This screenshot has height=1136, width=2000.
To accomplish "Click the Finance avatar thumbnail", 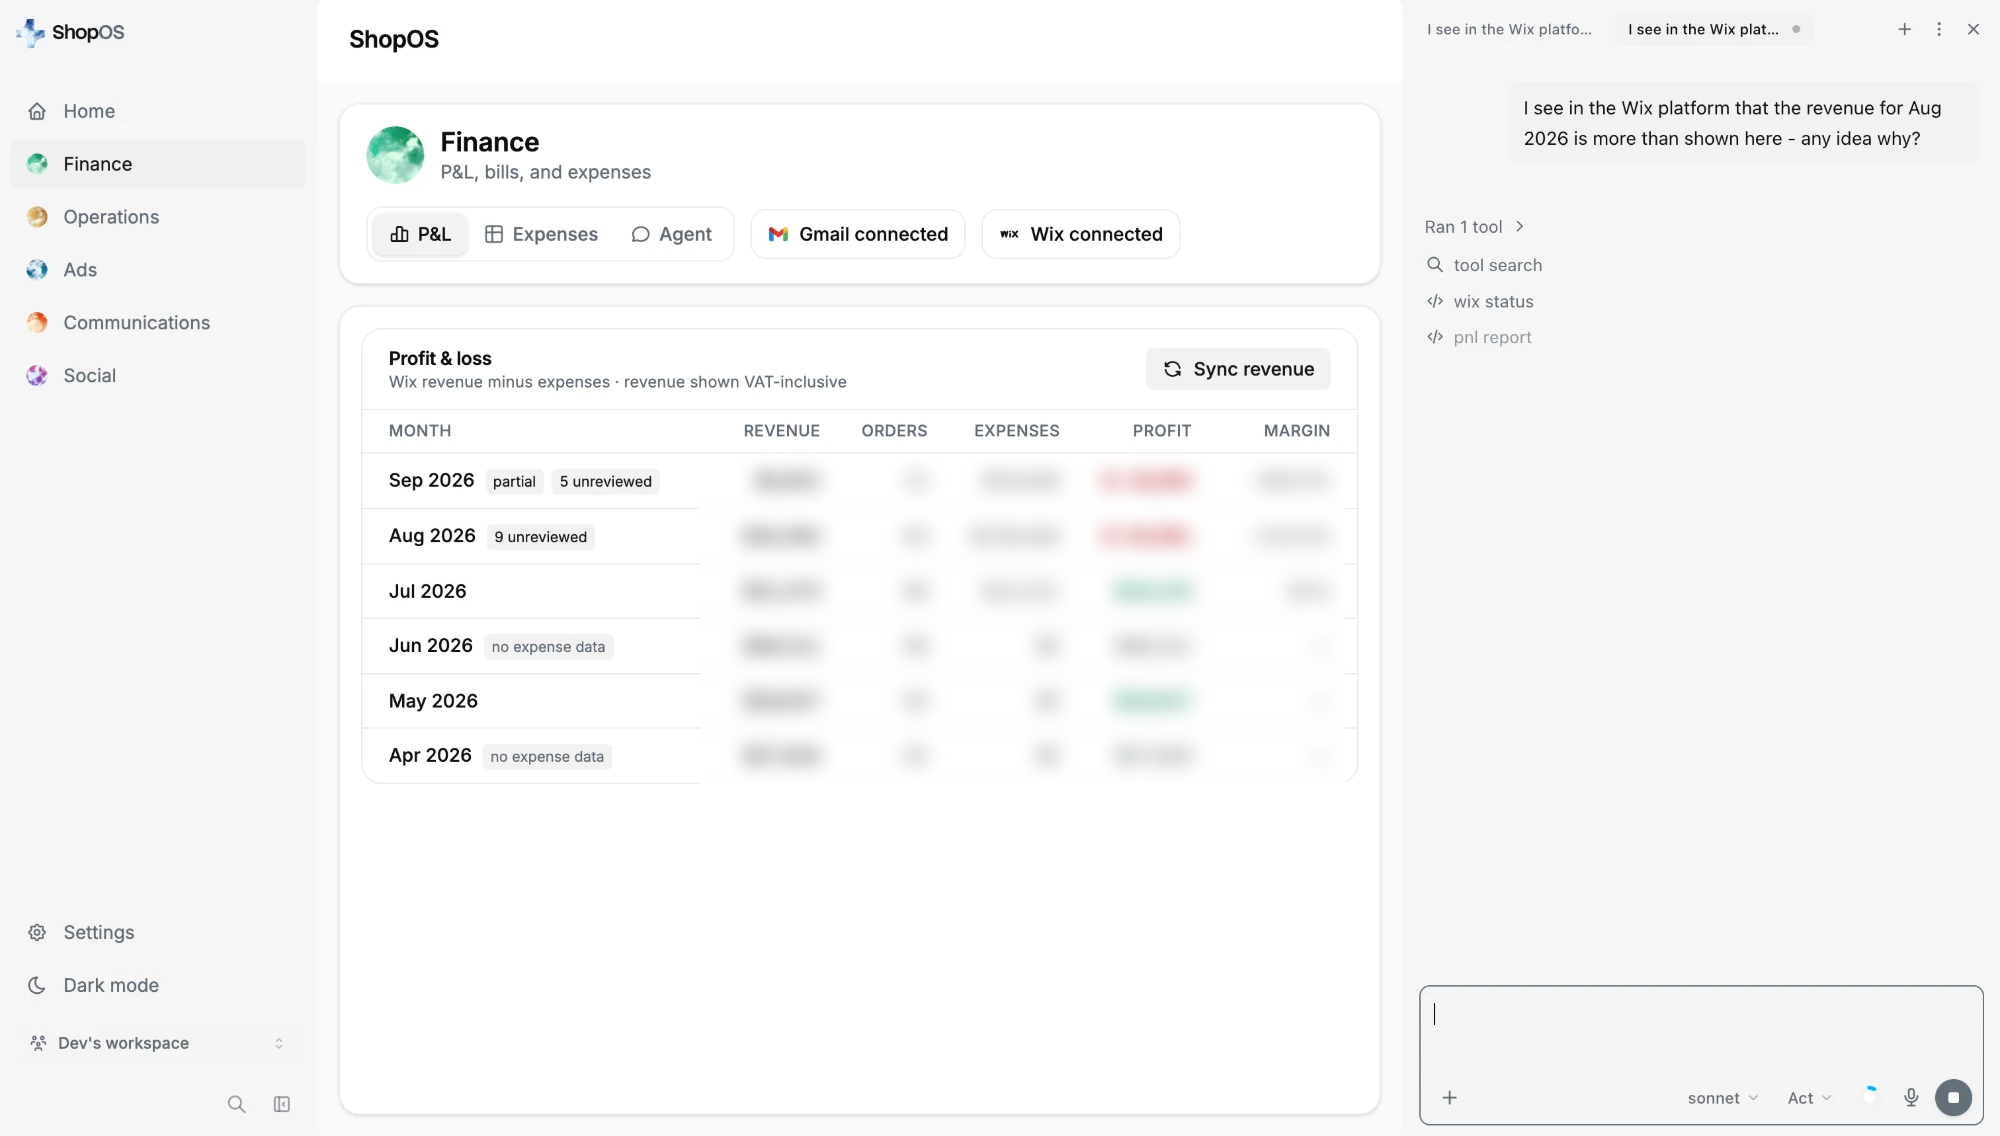I will click(x=395, y=155).
